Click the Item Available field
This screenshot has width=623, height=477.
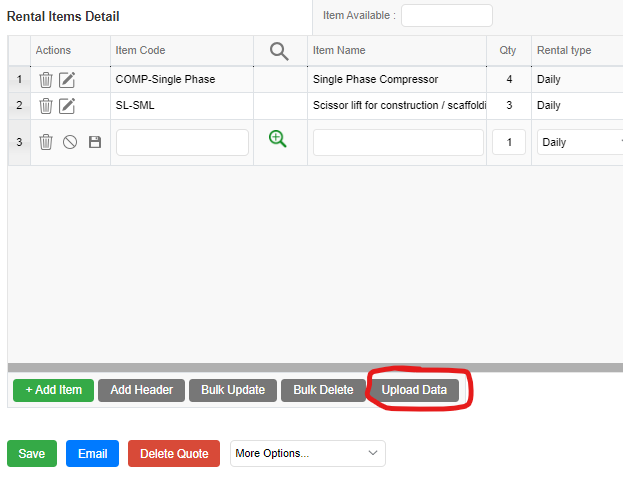(447, 15)
